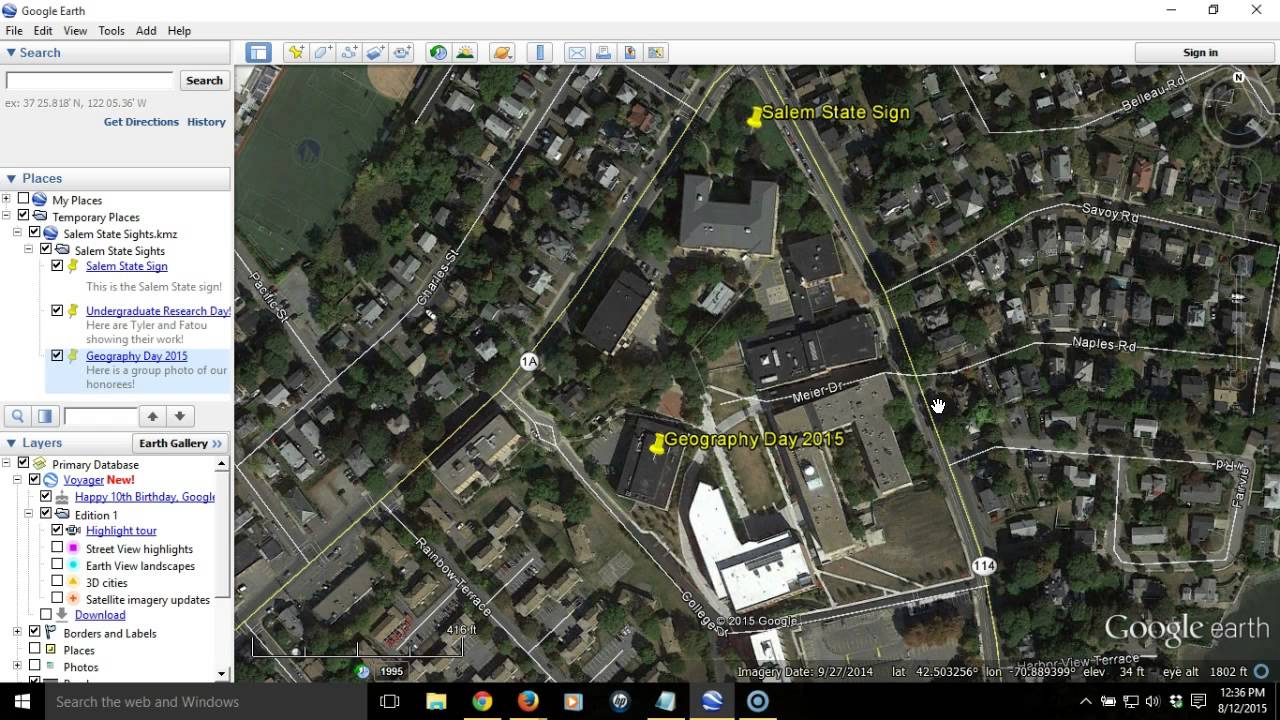Uncheck the Salem State Sign placemark checkbox
This screenshot has width=1280, height=720.
click(57, 266)
